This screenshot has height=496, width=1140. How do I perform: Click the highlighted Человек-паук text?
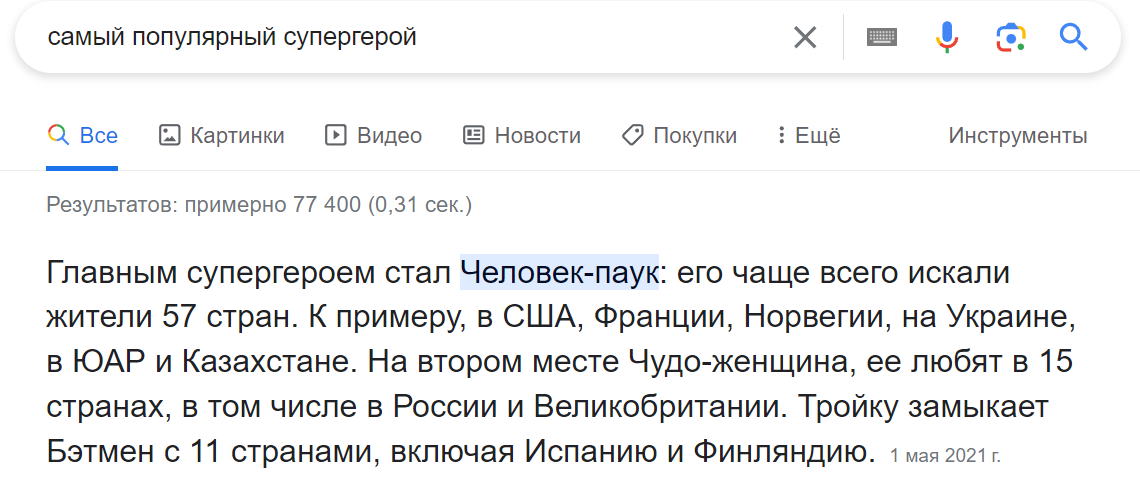coord(559,272)
